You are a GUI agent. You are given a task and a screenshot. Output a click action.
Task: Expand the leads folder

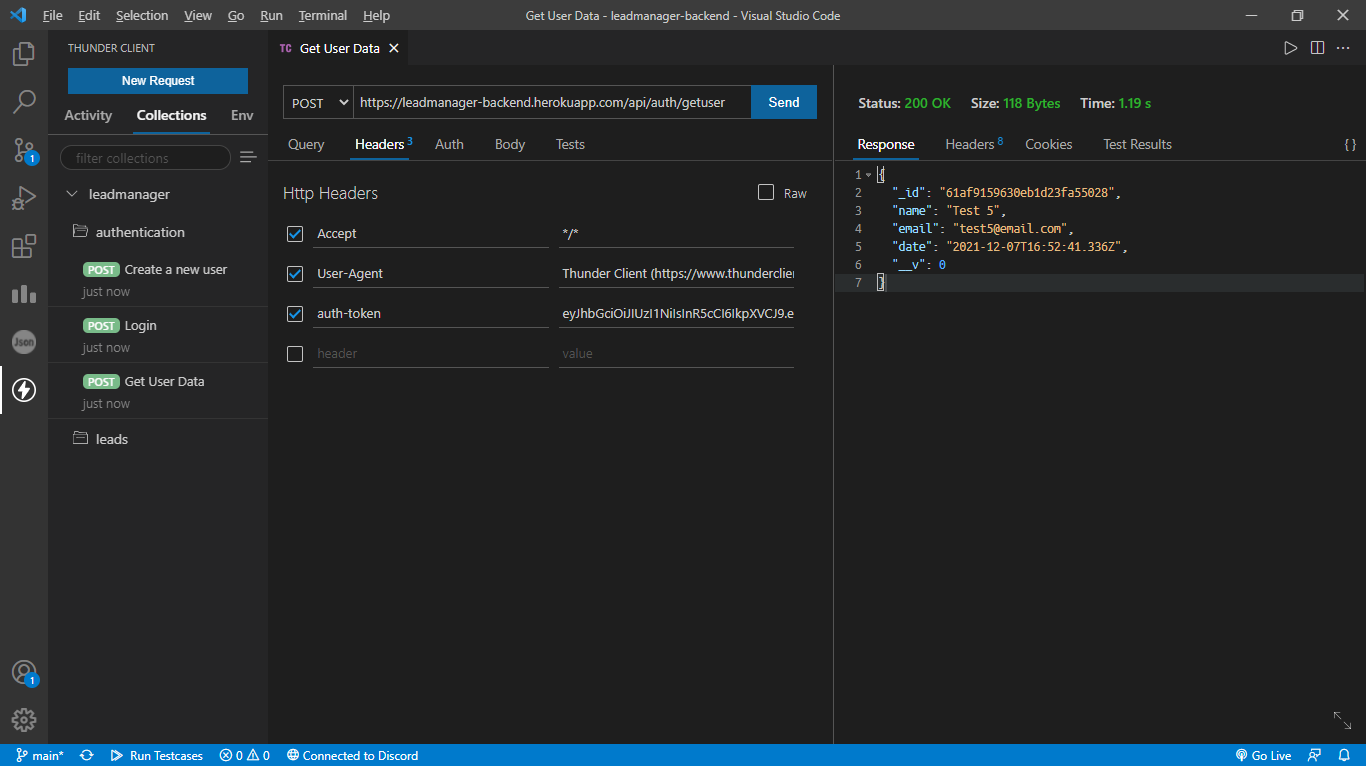[81, 439]
